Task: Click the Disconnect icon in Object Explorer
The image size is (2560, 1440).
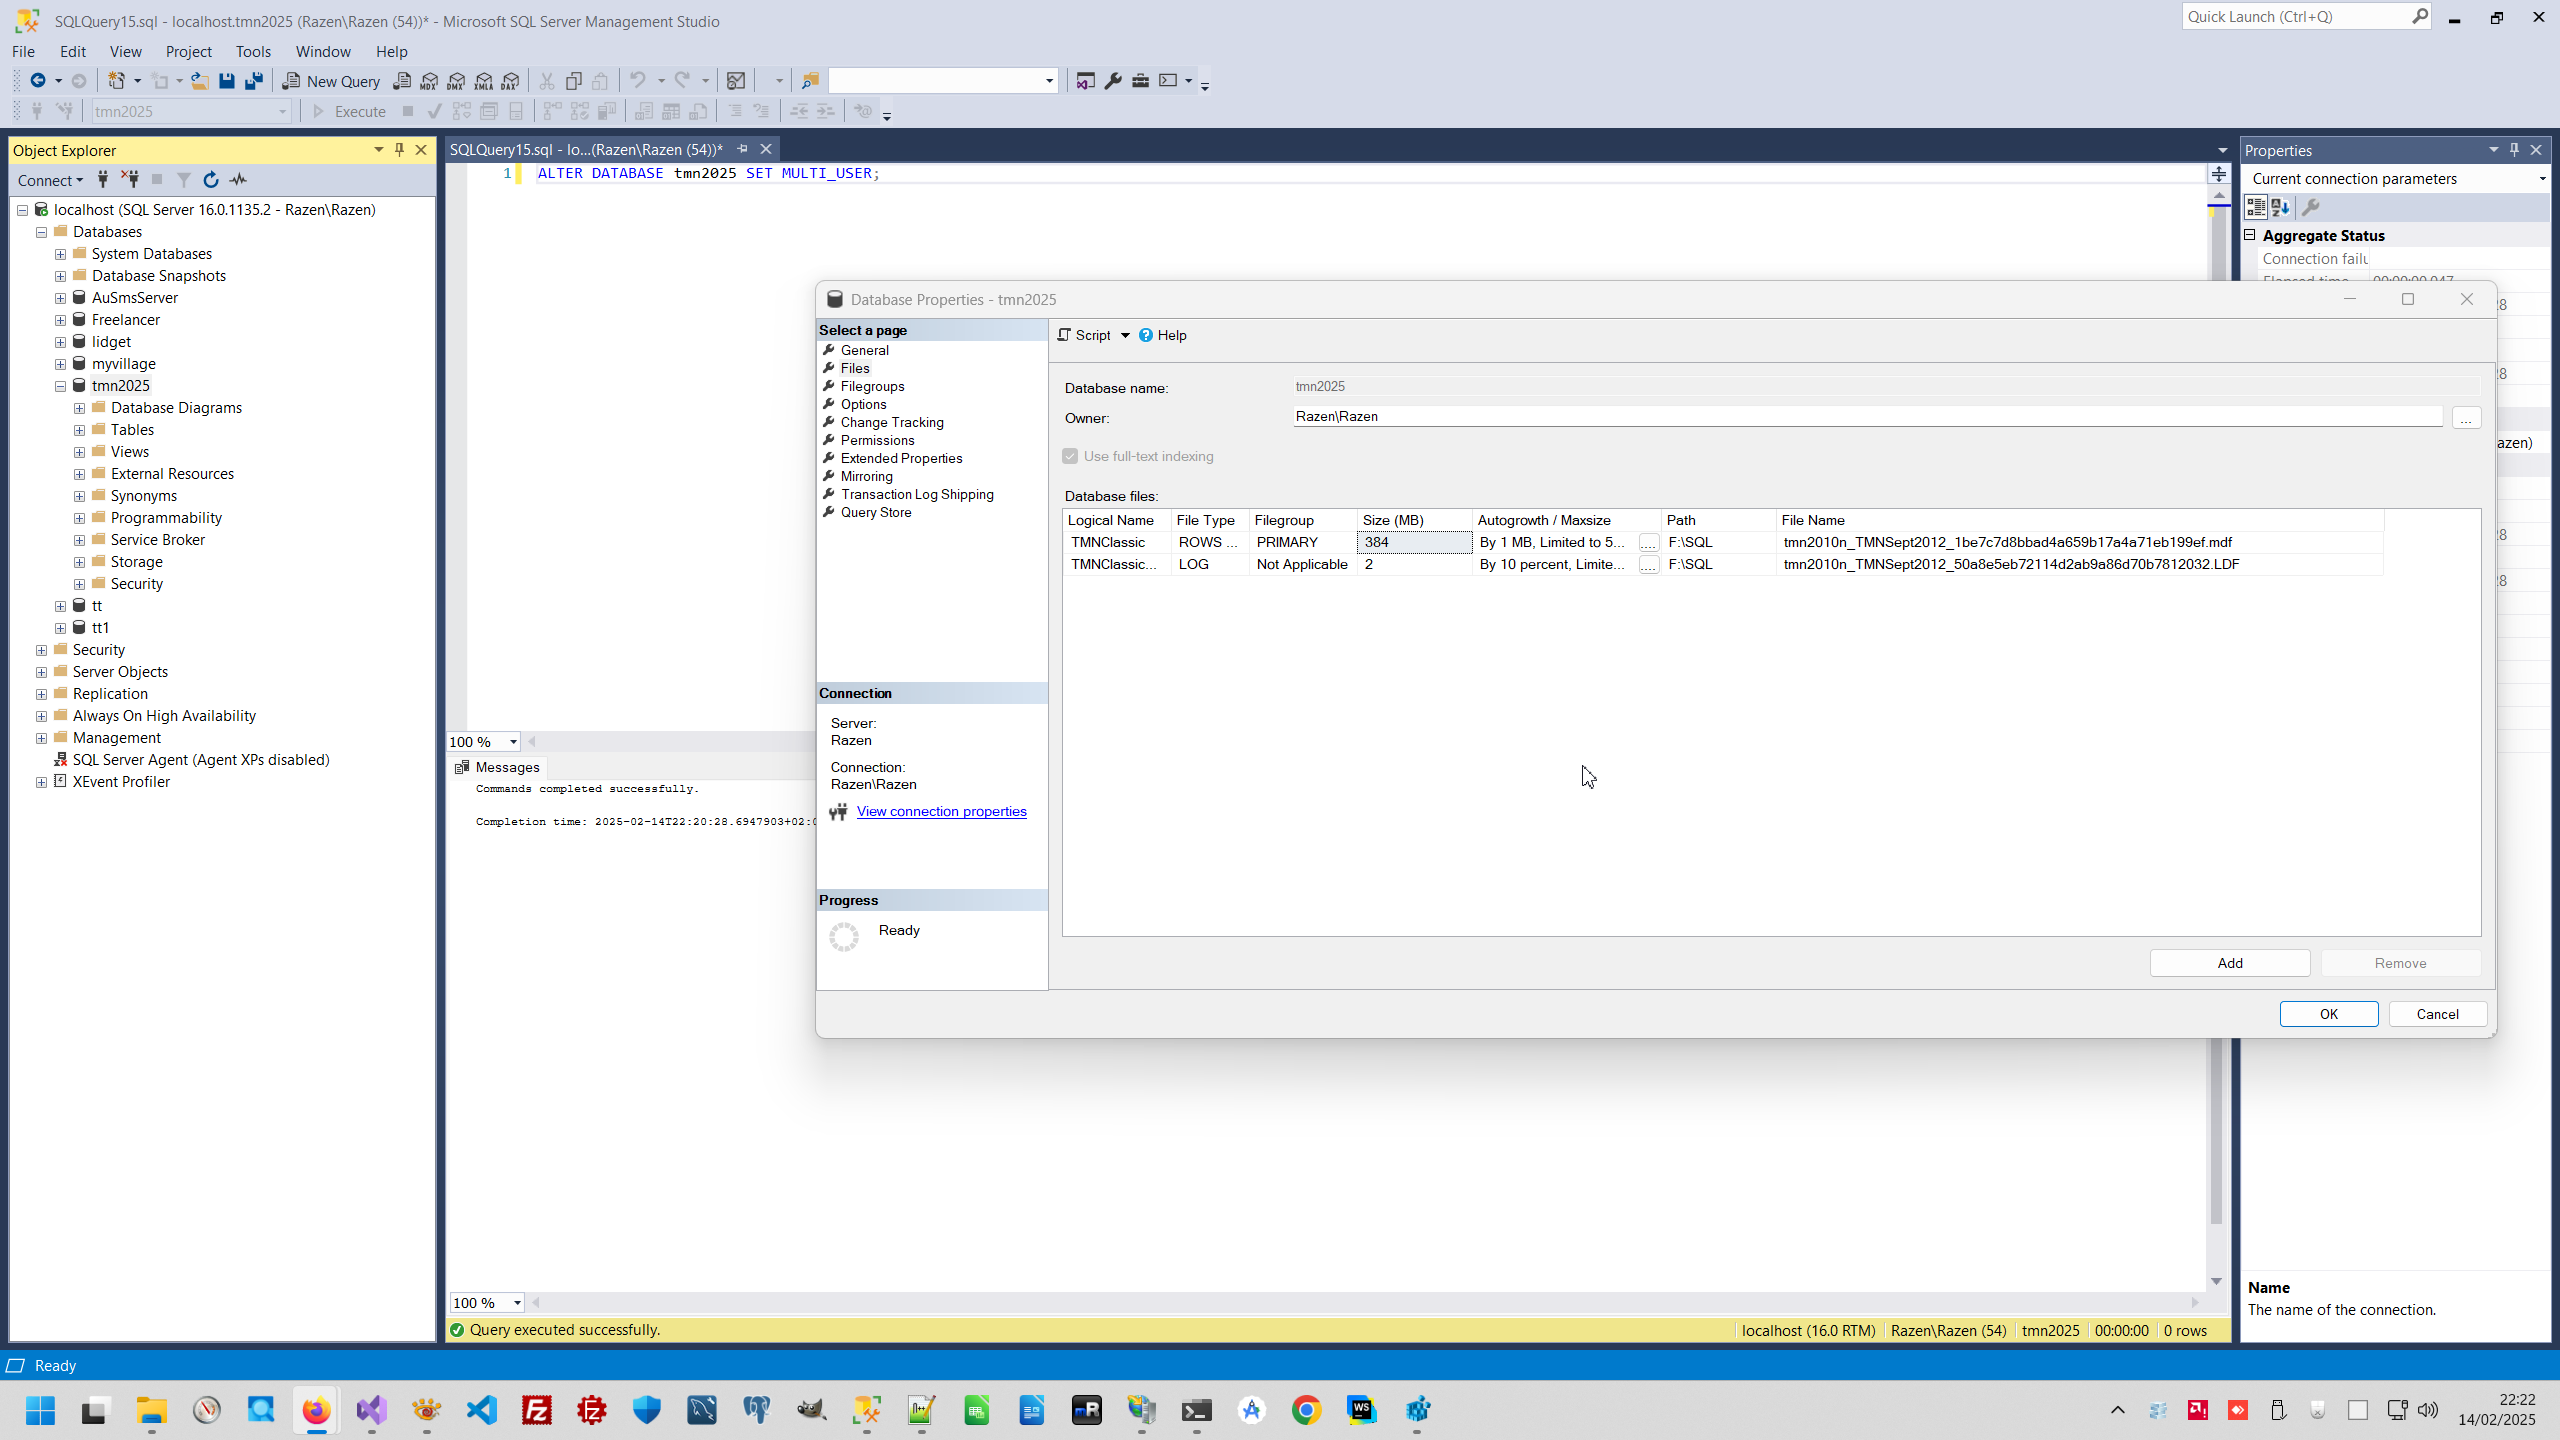Action: click(130, 180)
